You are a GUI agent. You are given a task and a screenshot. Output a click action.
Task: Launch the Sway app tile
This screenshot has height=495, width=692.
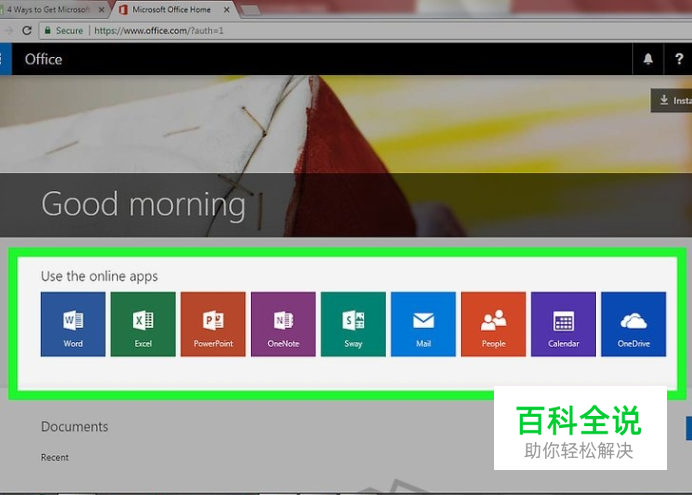[353, 324]
